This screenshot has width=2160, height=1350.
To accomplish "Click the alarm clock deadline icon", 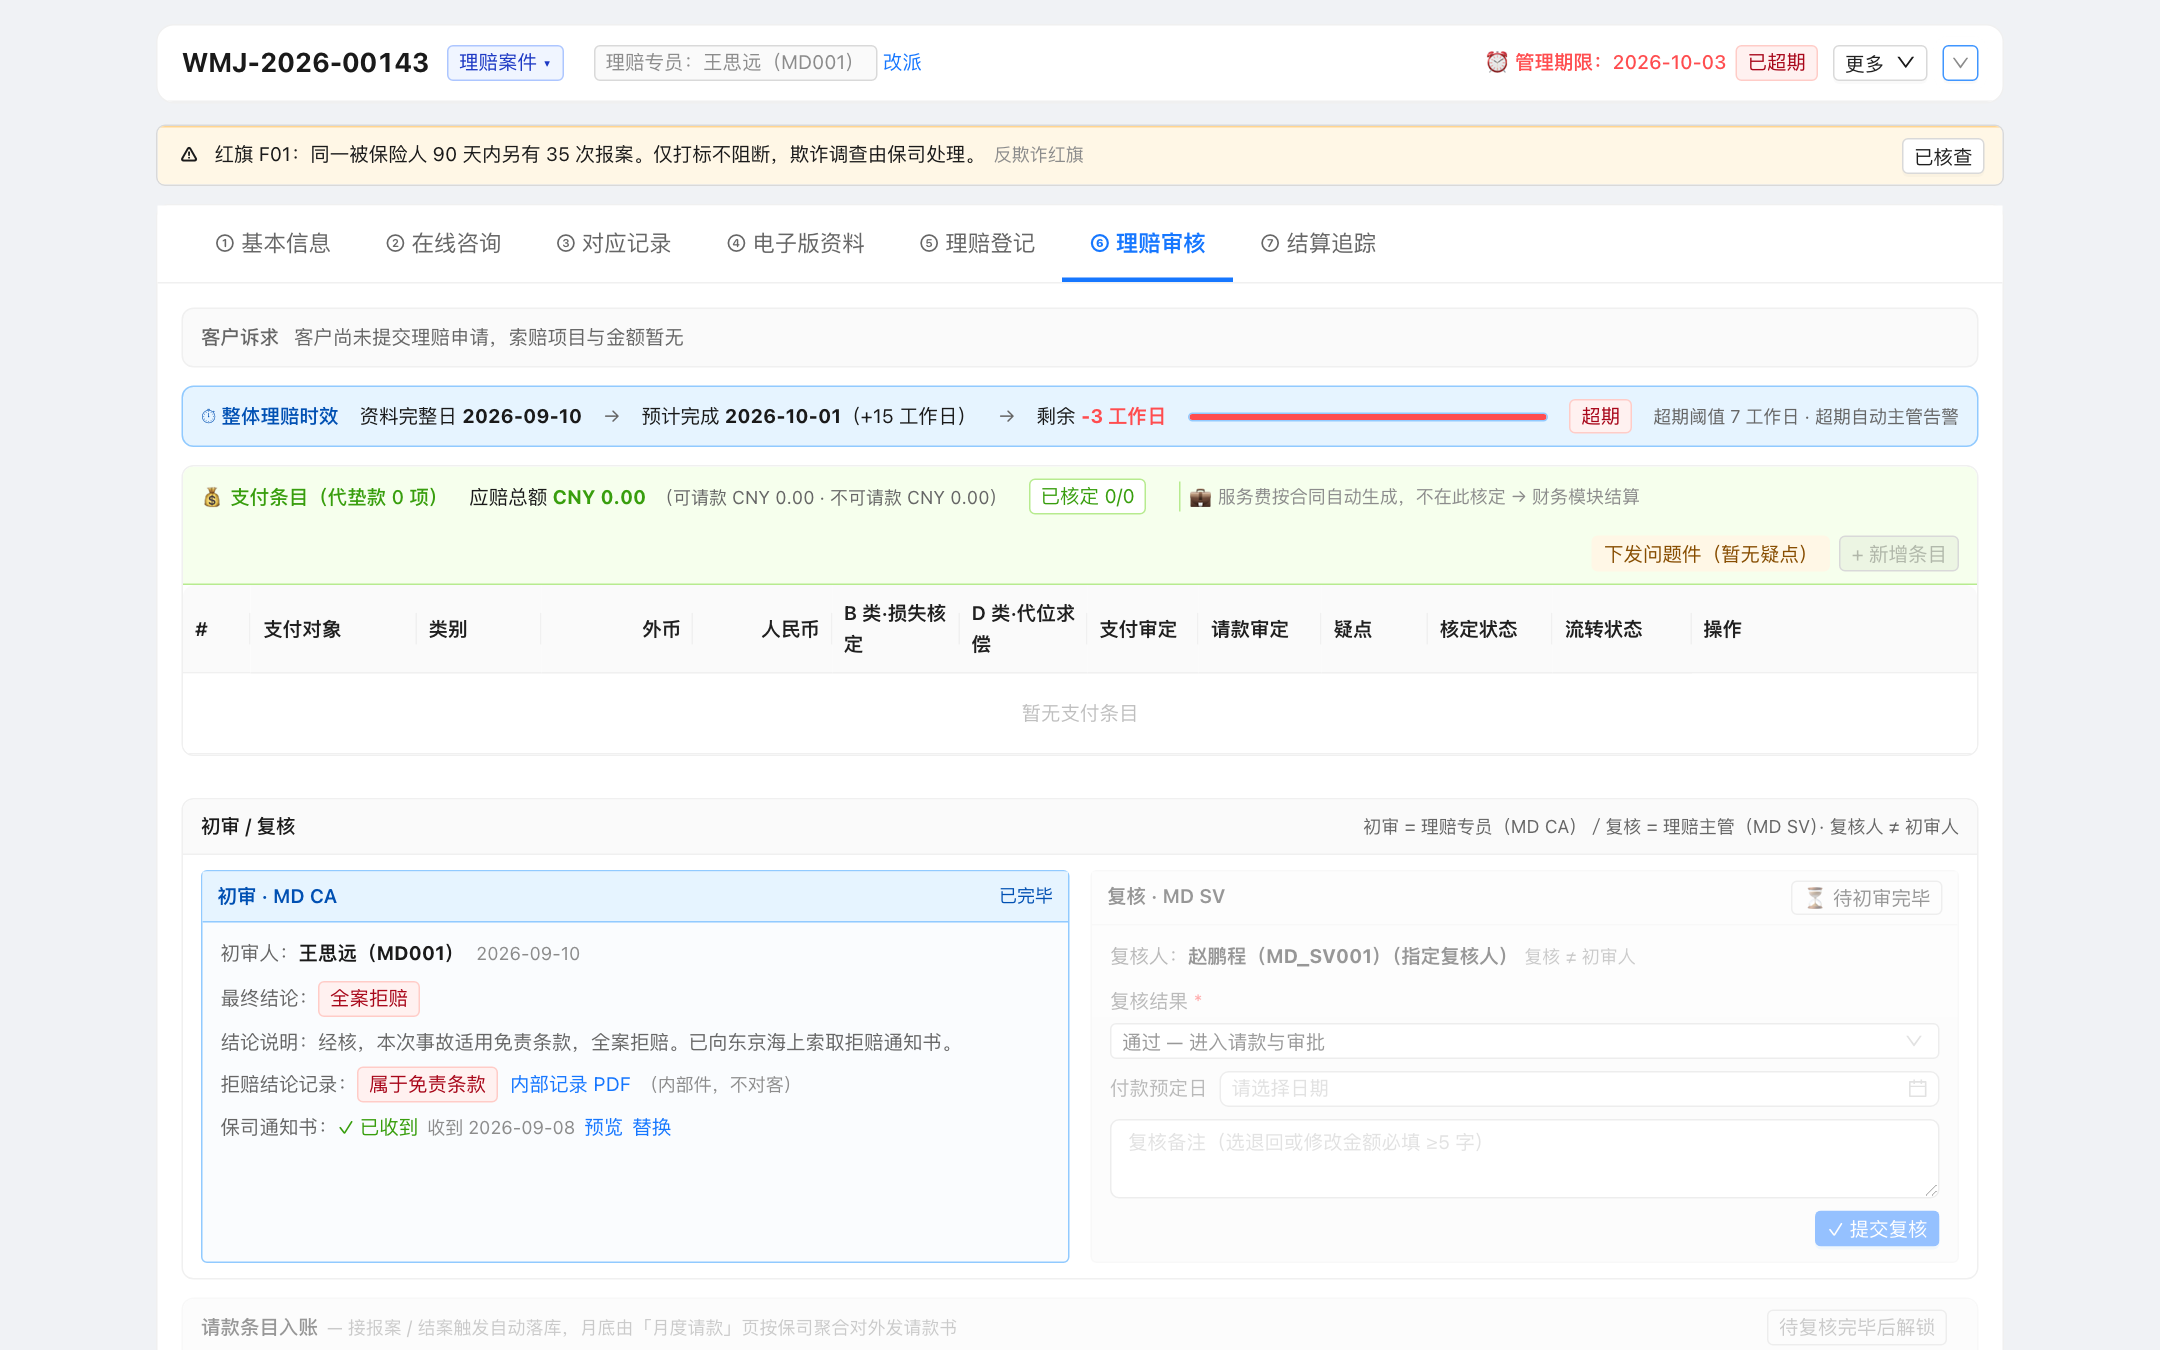I will (x=1496, y=62).
